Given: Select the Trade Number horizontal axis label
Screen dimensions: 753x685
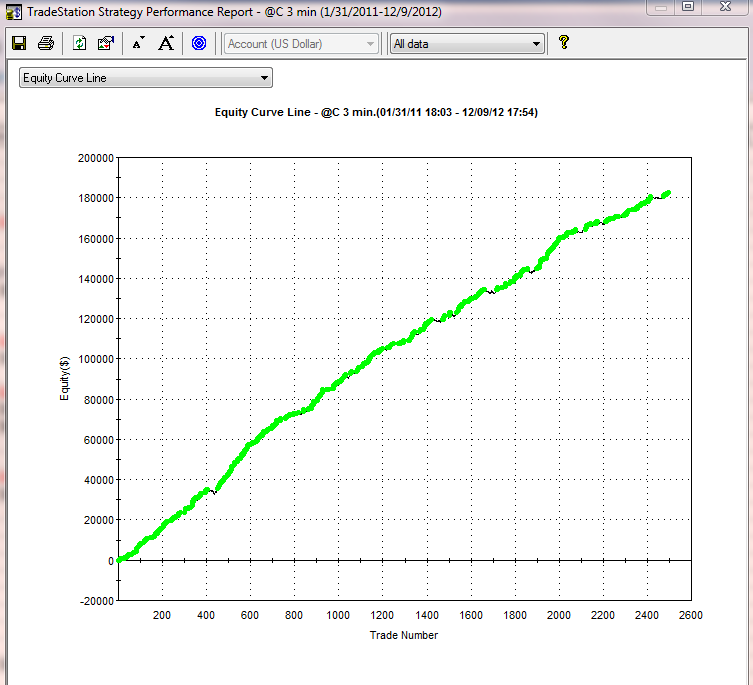Looking at the screenshot, I should (404, 634).
